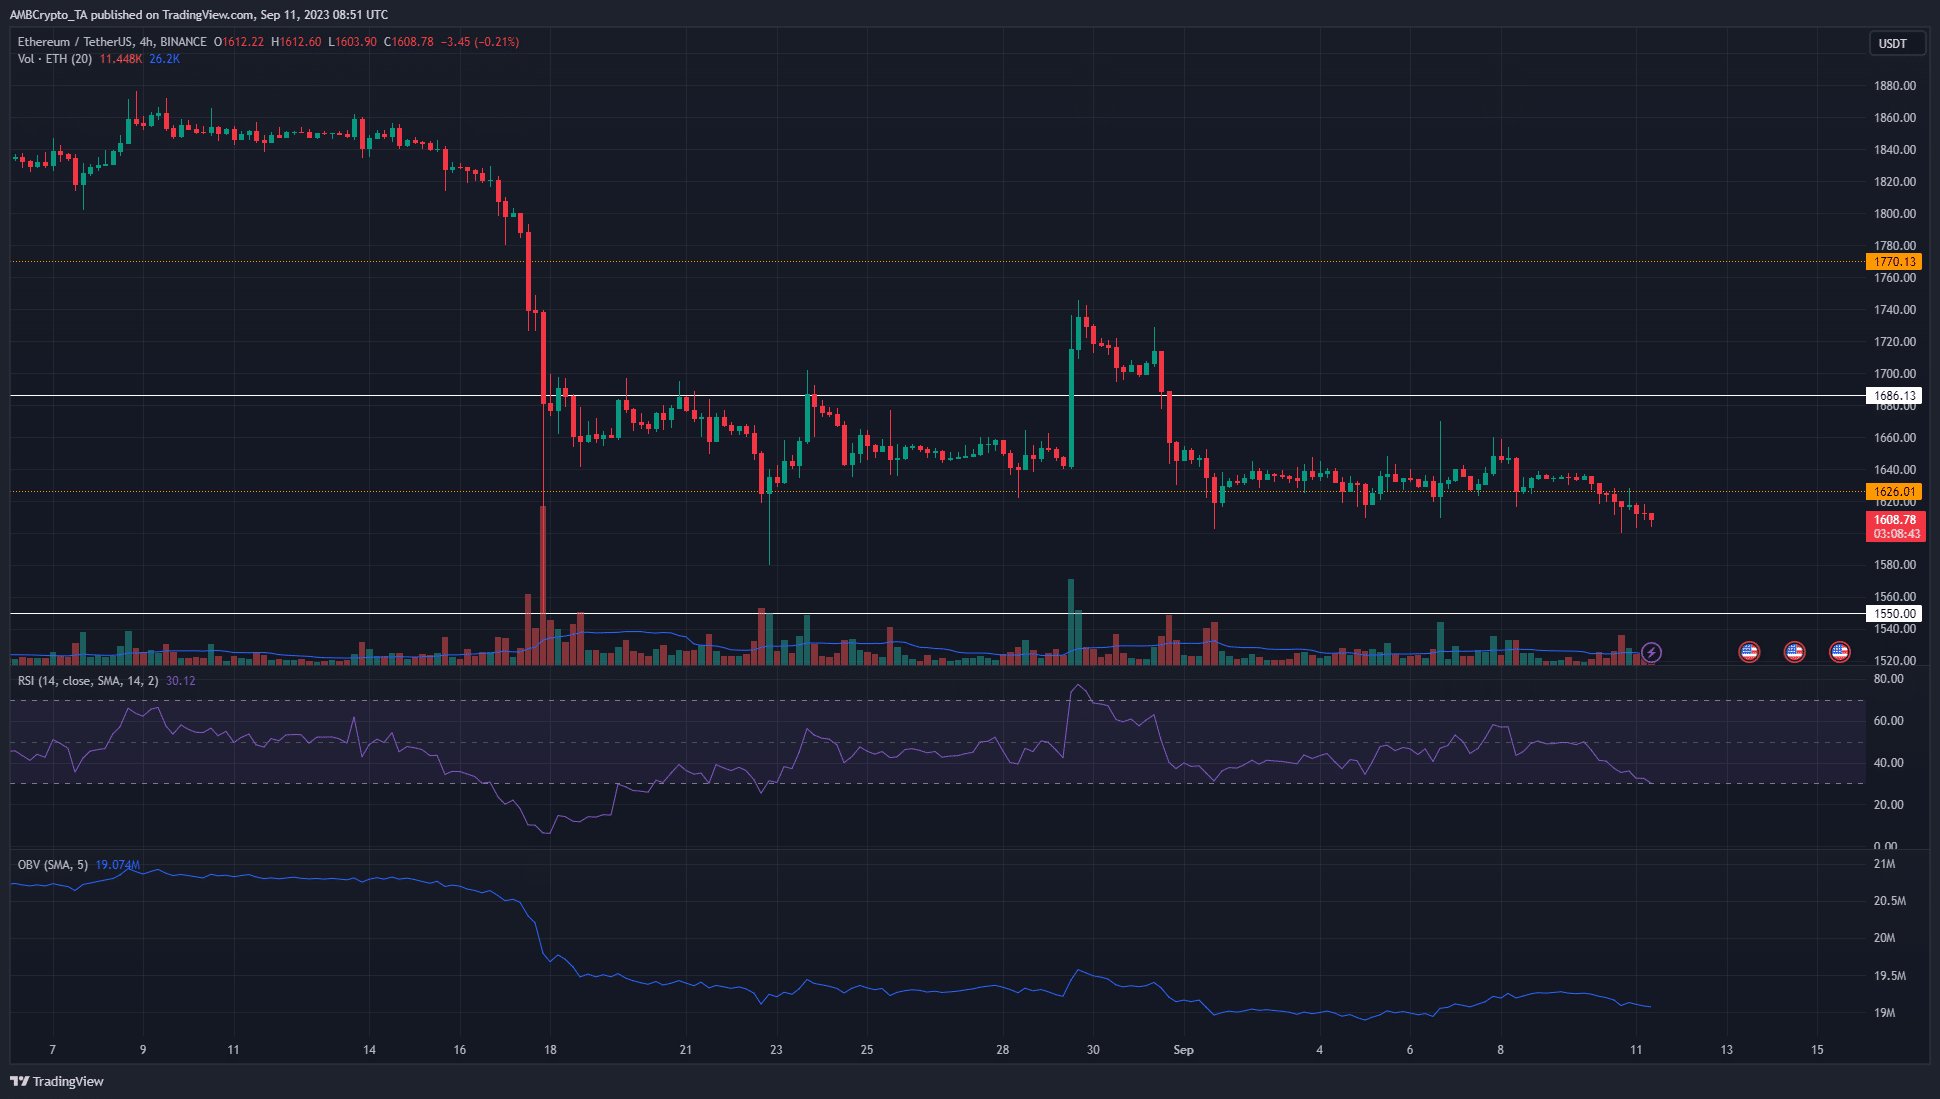Click the 1580.00 price axis label
The height and width of the screenshot is (1099, 1940).
pyautogui.click(x=1895, y=565)
